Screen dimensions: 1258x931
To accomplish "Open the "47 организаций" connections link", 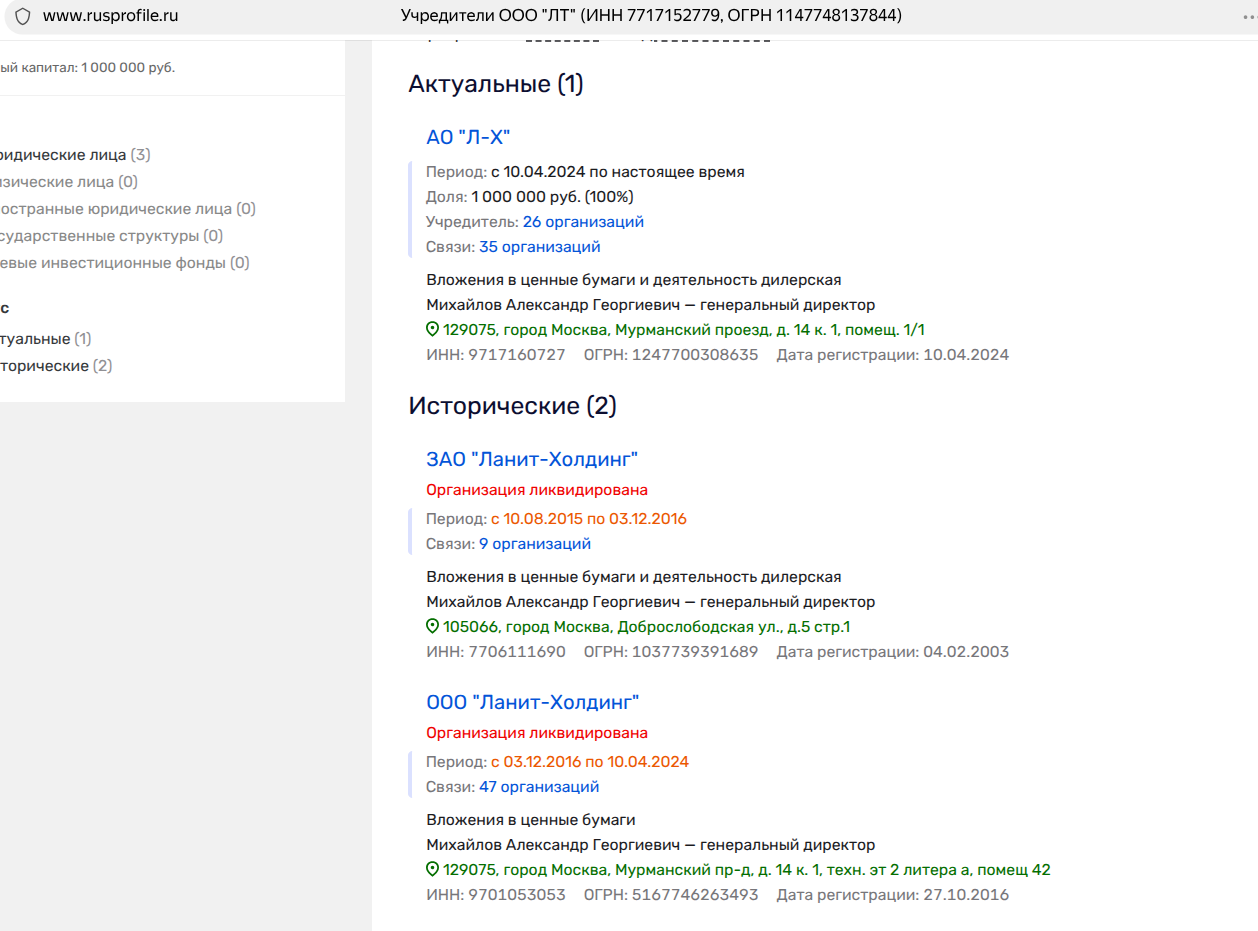I will coord(539,787).
